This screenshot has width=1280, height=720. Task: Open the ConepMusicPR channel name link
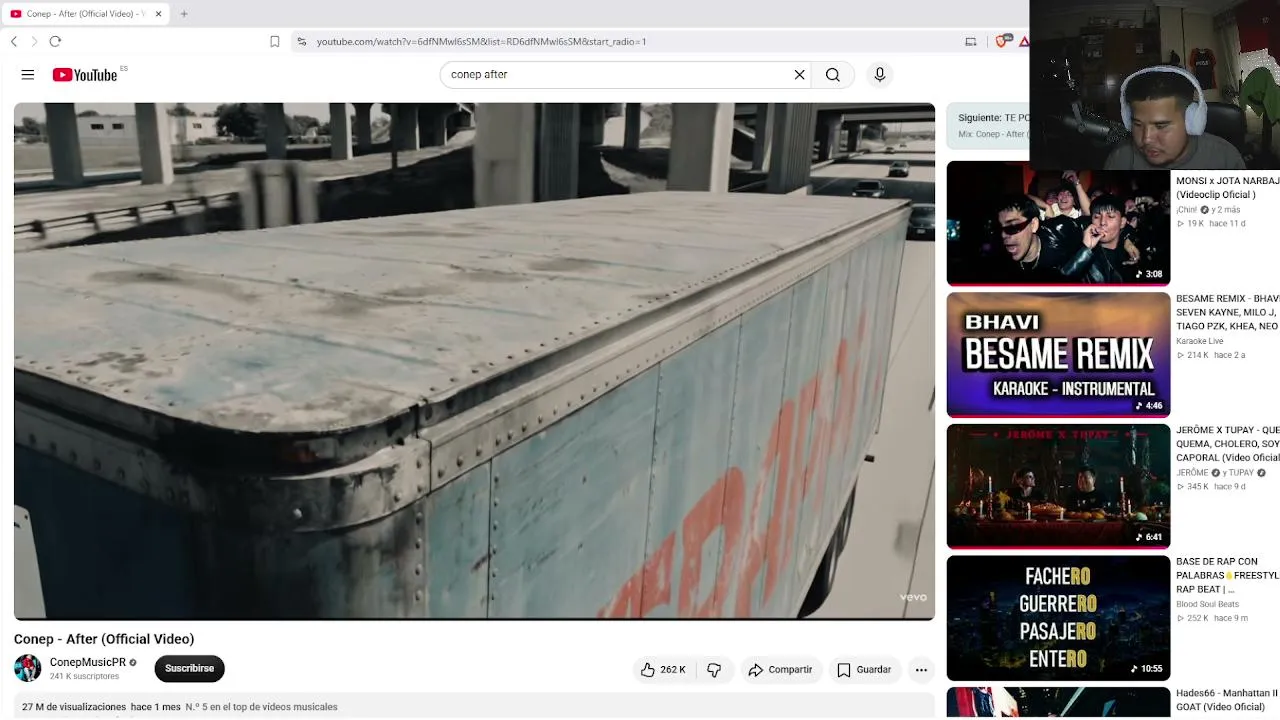point(88,662)
